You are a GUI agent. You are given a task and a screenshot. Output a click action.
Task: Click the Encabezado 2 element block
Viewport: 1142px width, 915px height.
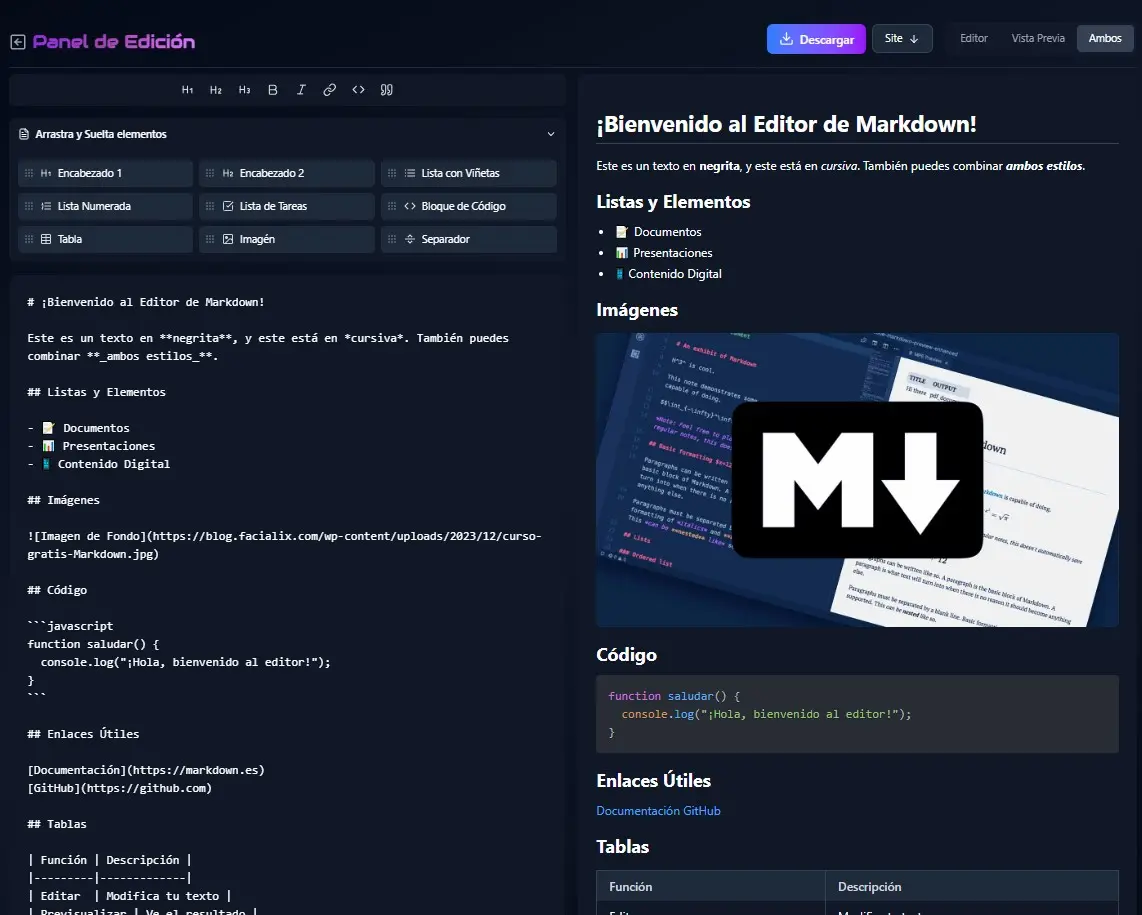point(287,173)
